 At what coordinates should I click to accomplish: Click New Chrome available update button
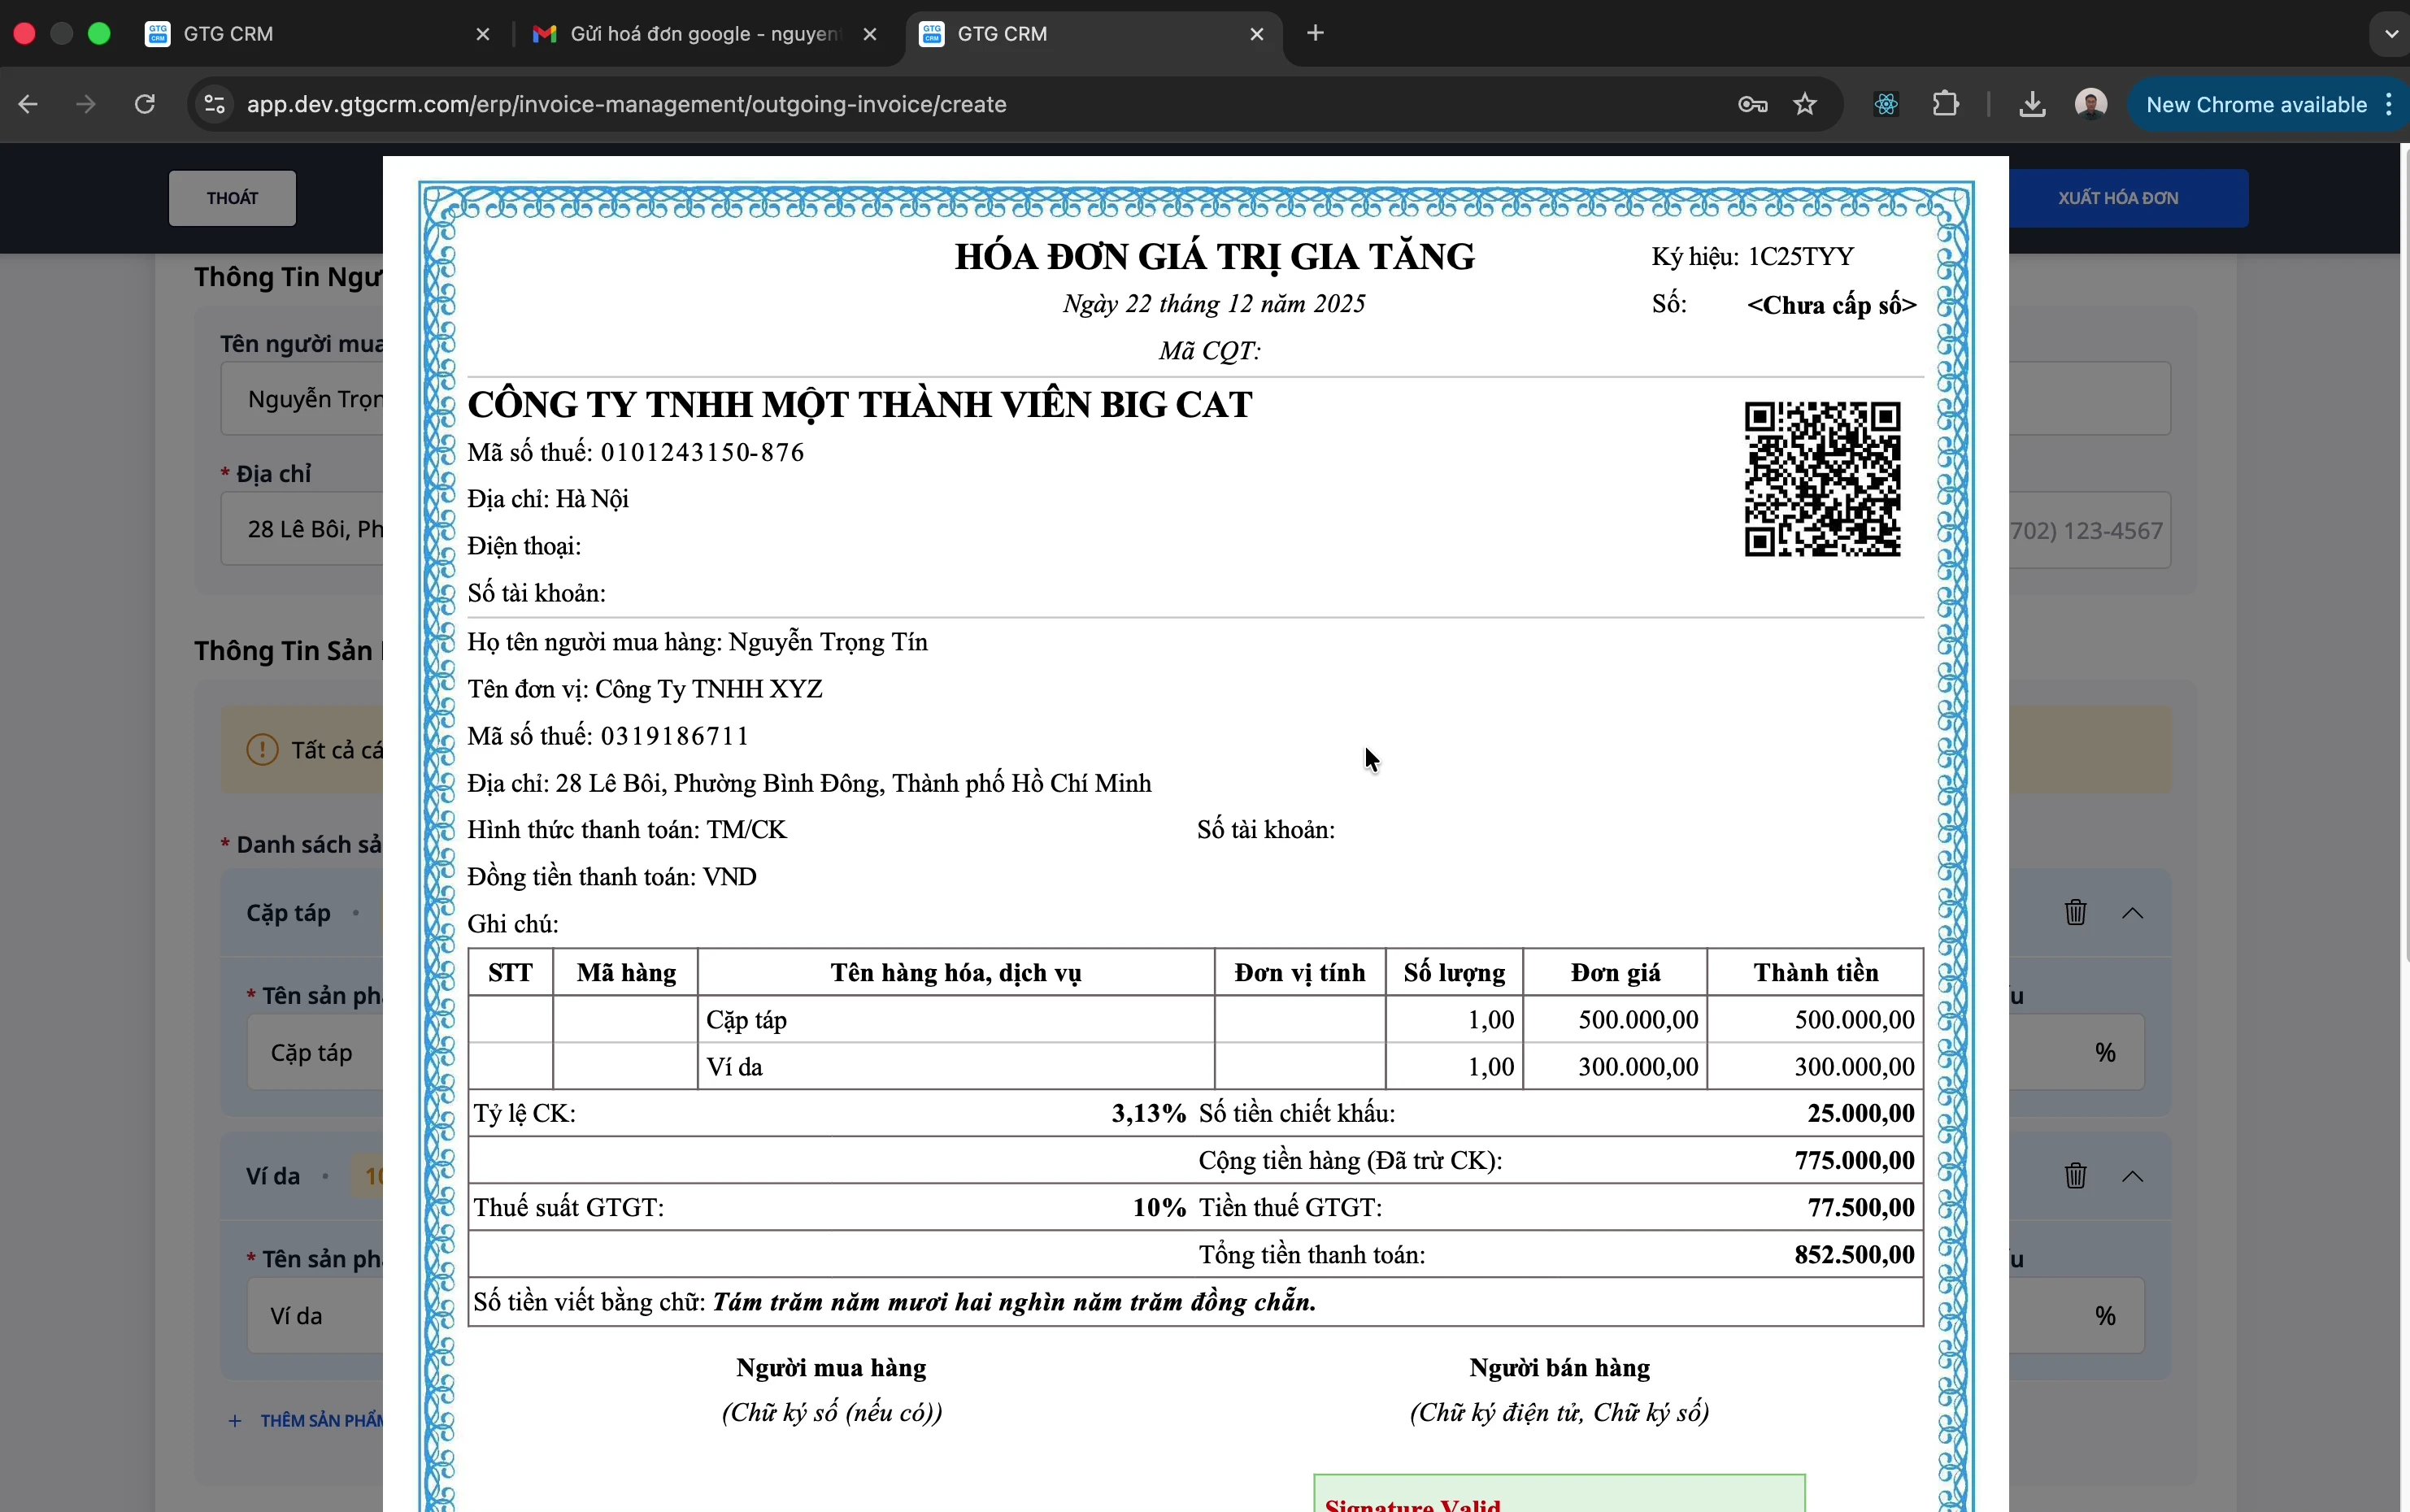[2256, 104]
